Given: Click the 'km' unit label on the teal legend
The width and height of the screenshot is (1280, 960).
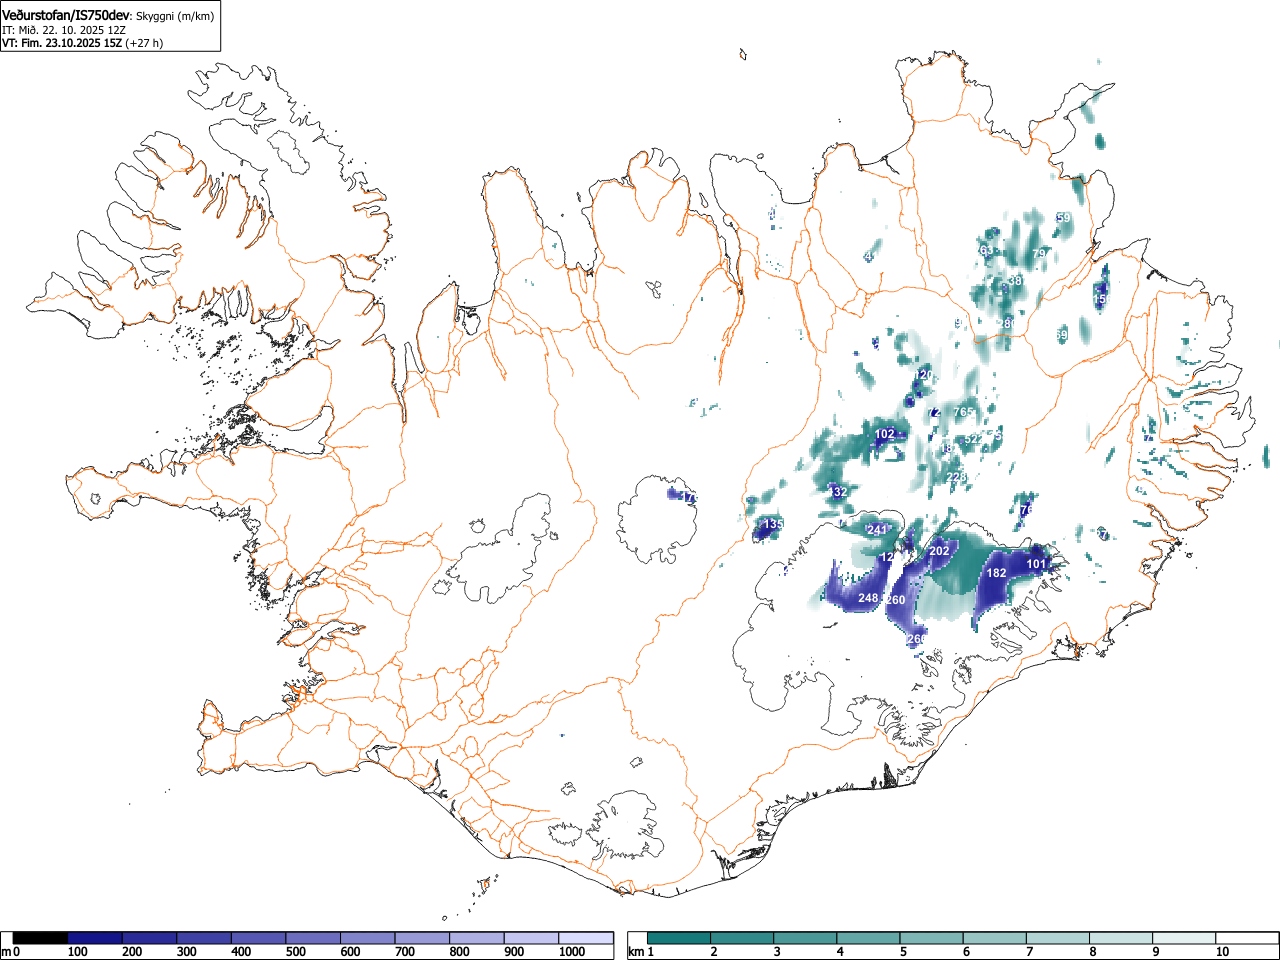Looking at the screenshot, I should 635,952.
